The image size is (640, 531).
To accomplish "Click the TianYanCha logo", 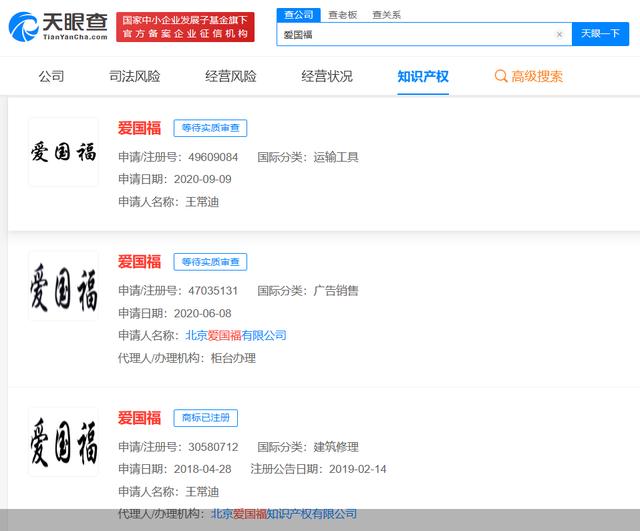I will click(58, 27).
